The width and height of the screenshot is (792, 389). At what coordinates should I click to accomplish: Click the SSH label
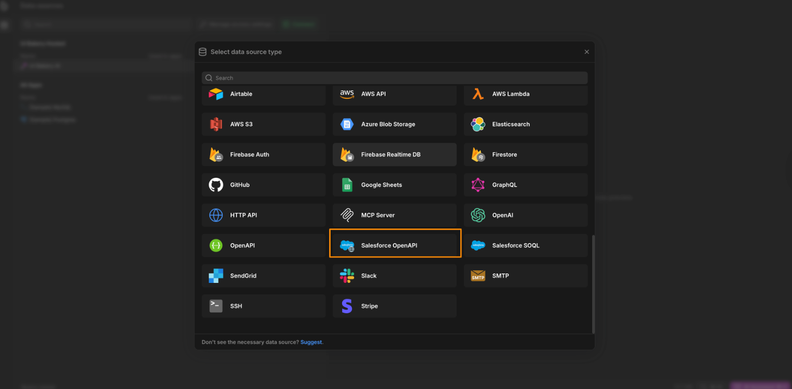236,306
